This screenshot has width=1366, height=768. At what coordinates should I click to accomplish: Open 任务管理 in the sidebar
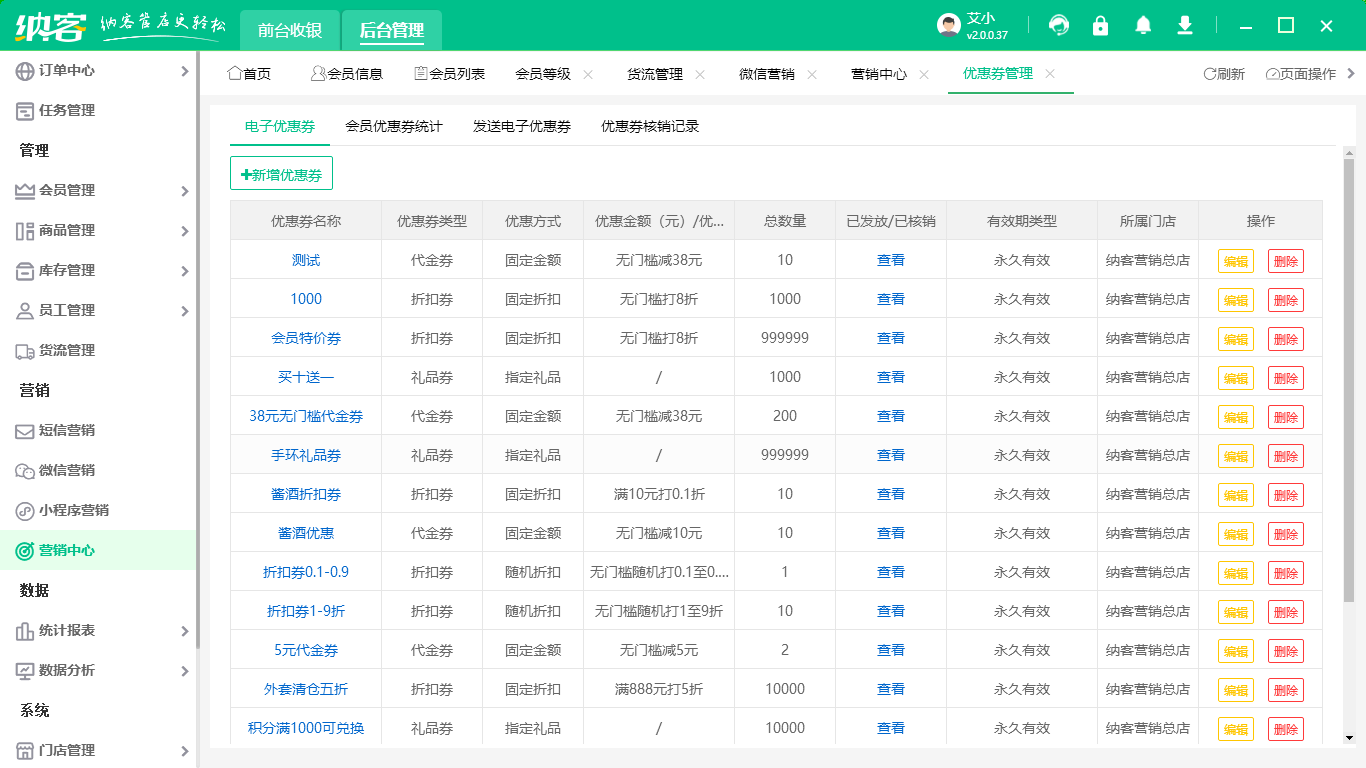click(x=67, y=110)
